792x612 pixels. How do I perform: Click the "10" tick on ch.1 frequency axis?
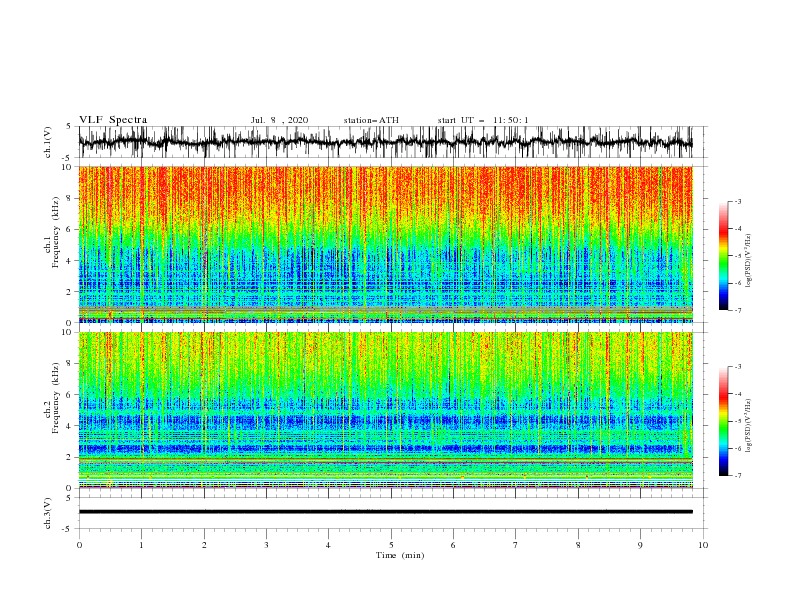click(67, 167)
